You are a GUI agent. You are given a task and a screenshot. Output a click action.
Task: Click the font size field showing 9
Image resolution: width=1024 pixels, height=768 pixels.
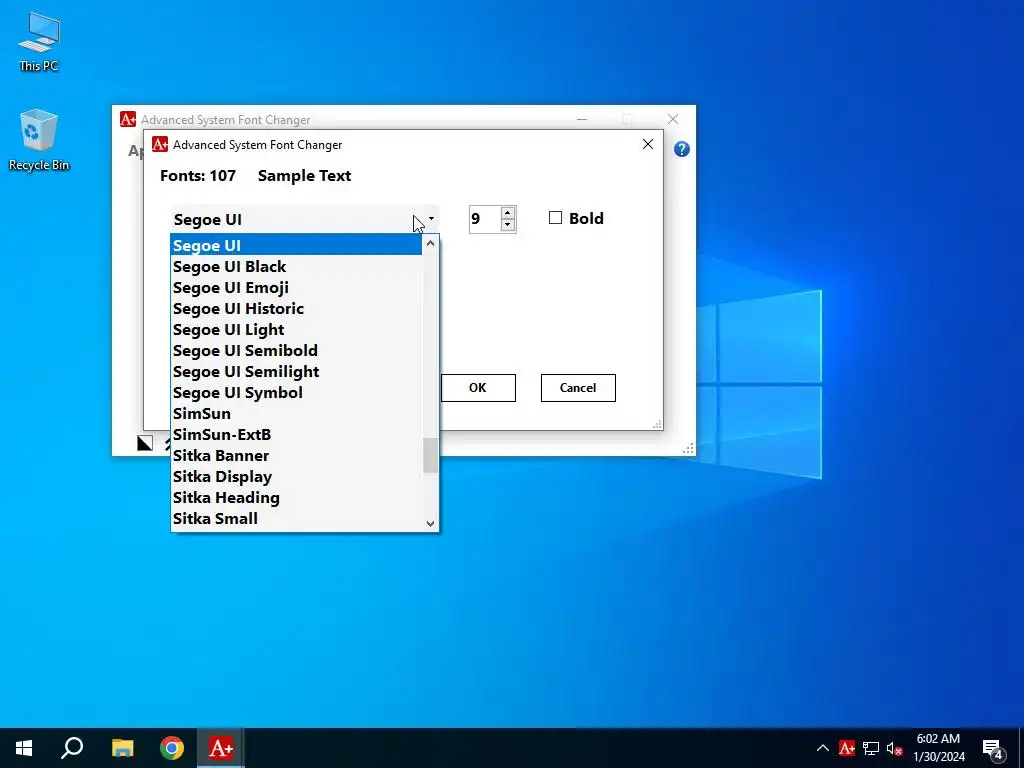click(x=485, y=219)
